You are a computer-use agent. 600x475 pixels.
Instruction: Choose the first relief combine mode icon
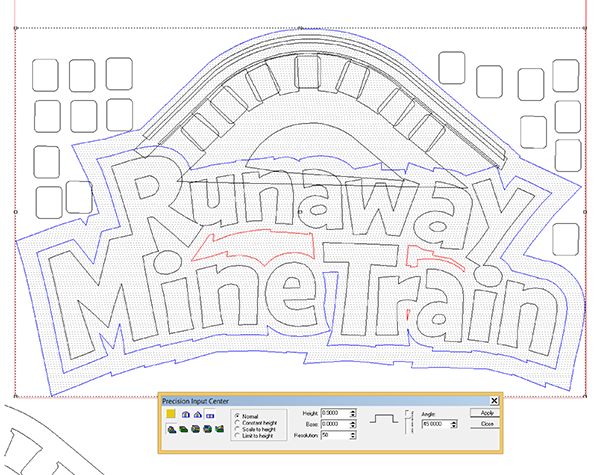[172, 429]
